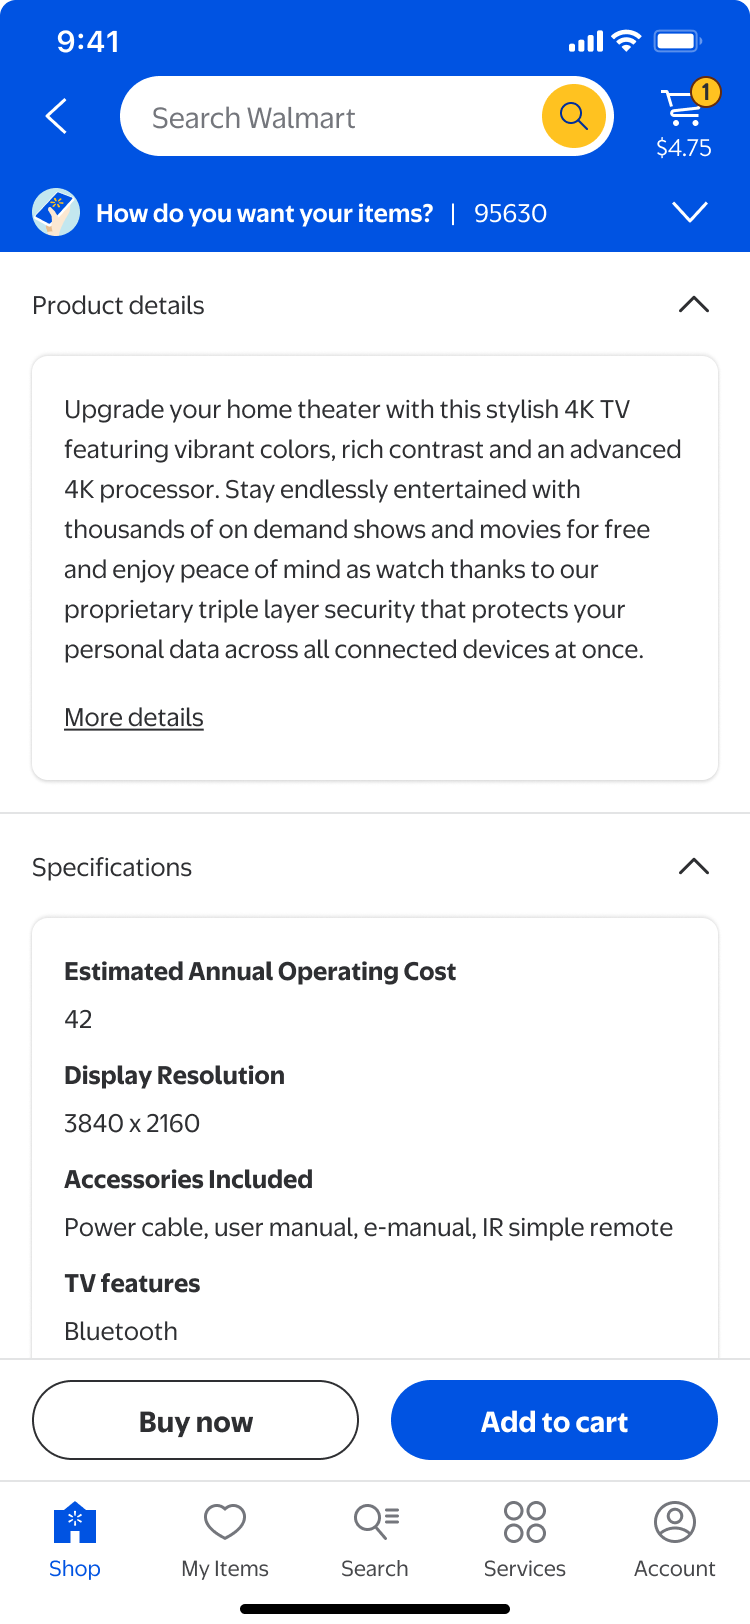Collapse the Specifications section
The height and width of the screenshot is (1624, 750).
pos(694,867)
